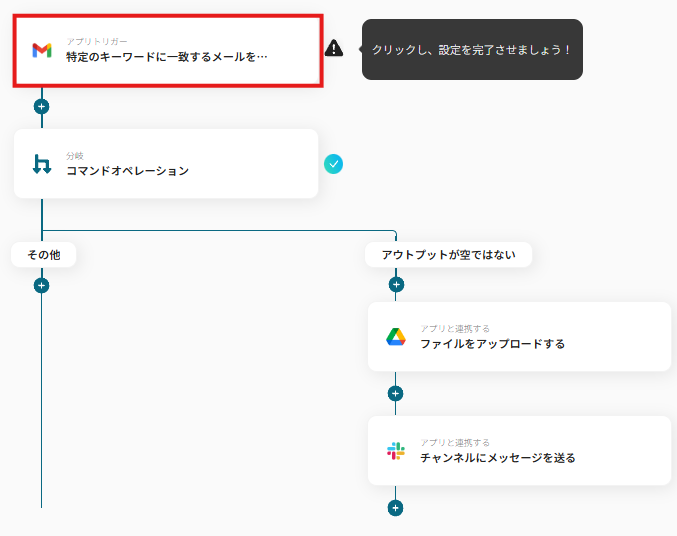The image size is (677, 536).
Task: Open the ファイルをアップロードする card
Action: coord(519,336)
